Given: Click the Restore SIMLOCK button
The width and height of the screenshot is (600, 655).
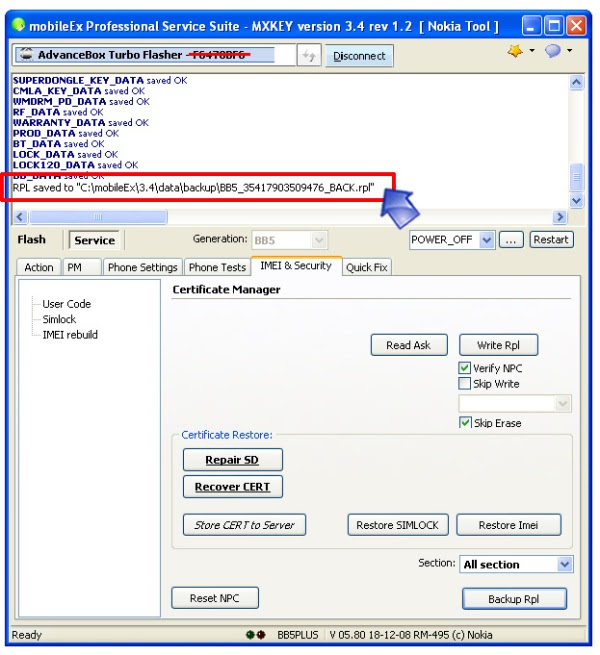Looking at the screenshot, I should point(397,525).
